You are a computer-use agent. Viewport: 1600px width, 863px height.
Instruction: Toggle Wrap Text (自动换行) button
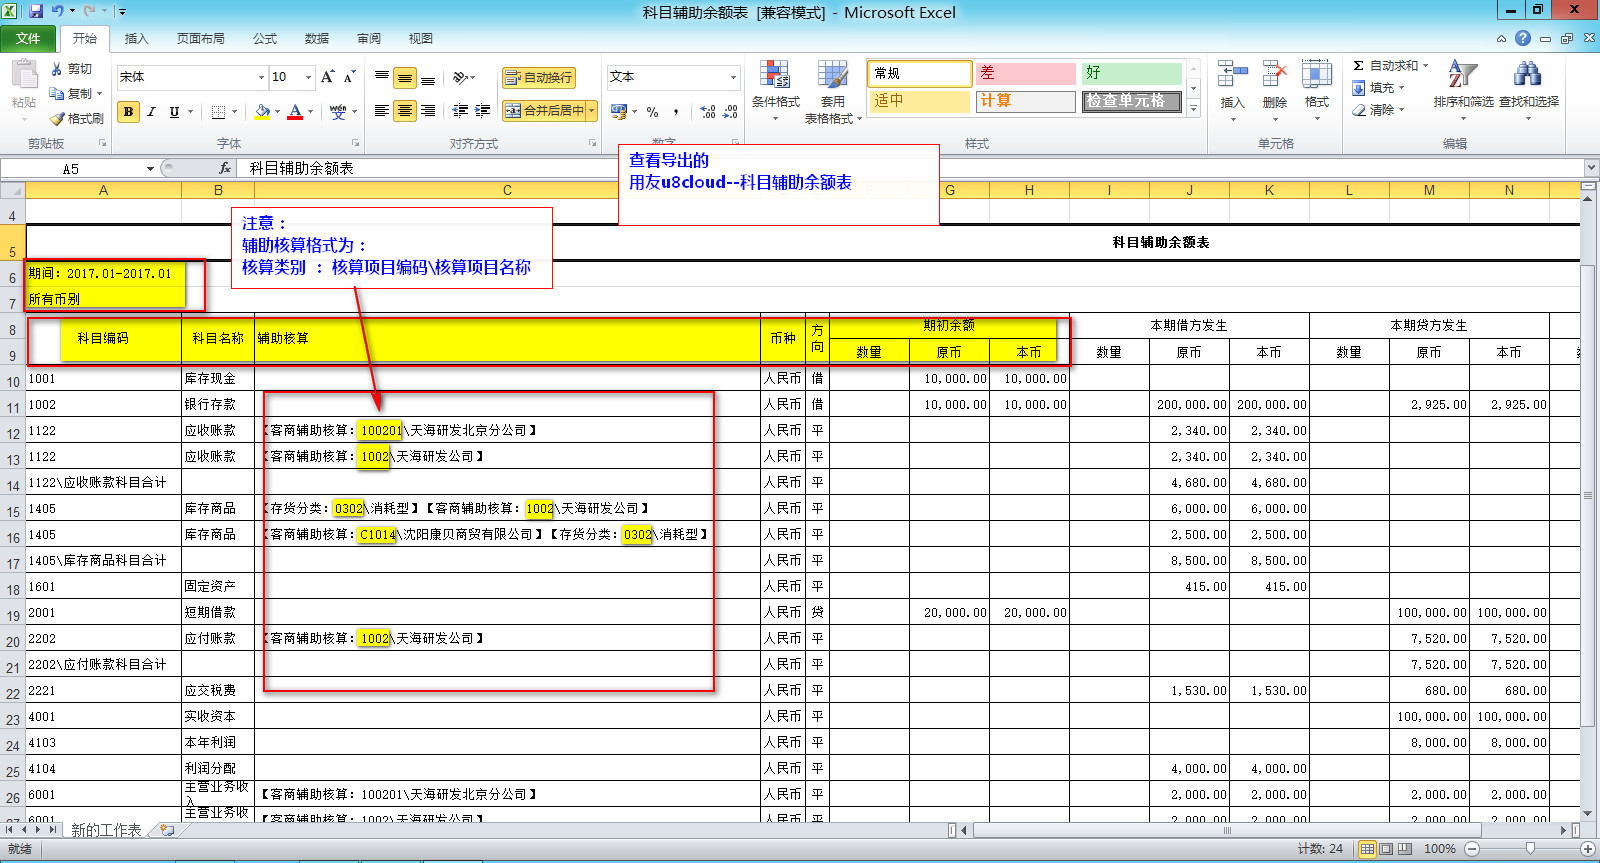pos(538,77)
